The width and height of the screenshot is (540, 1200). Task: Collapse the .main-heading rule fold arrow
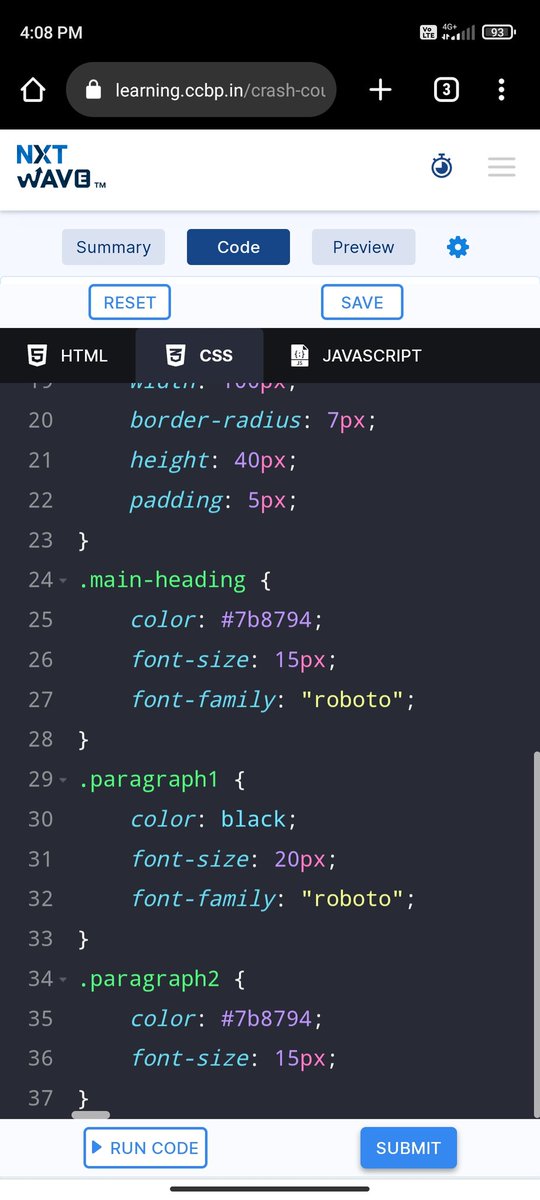point(63,581)
